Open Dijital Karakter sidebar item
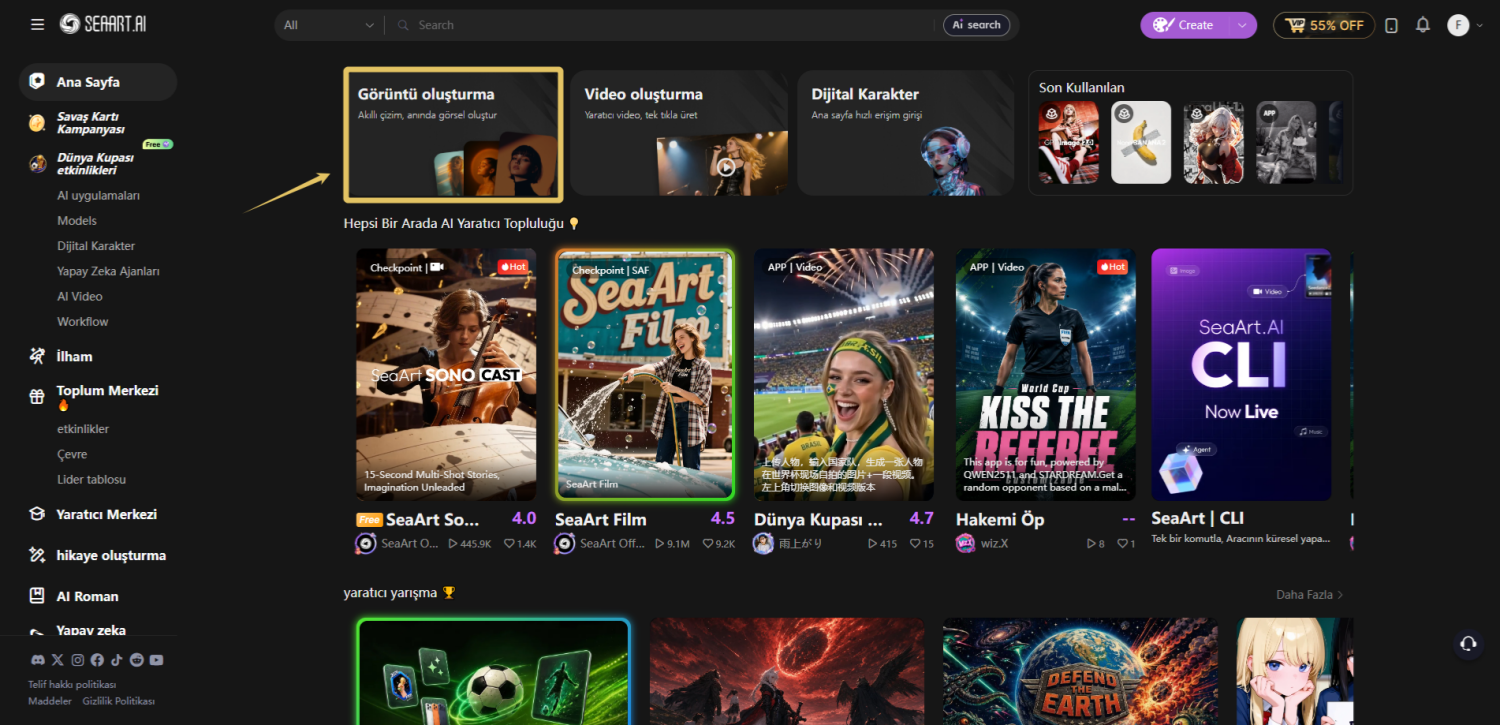The image size is (1500, 725). [96, 246]
